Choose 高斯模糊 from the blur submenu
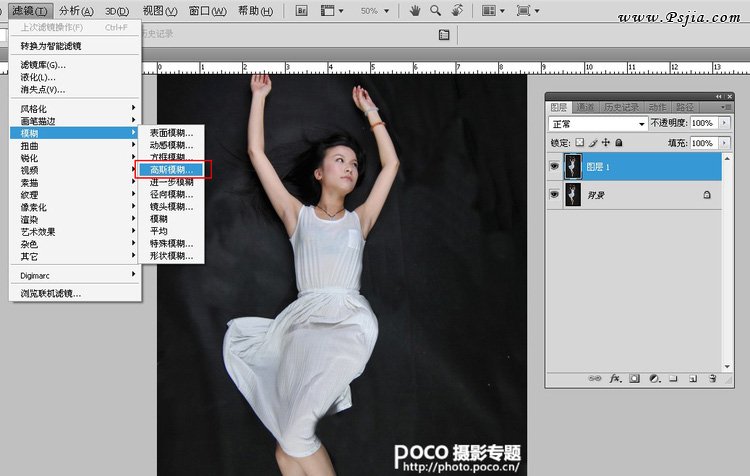Viewport: 750px width, 476px height. [x=171, y=170]
